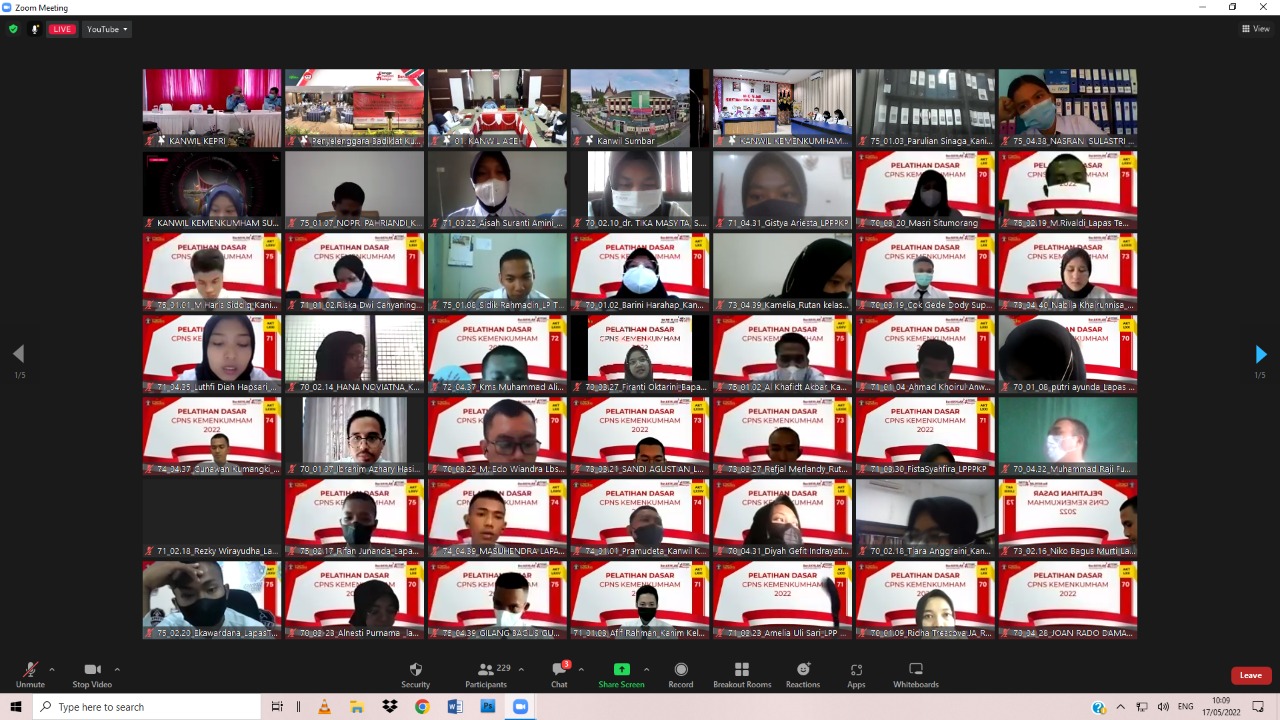Select the KANWIL KEPRI video thumbnail

[x=212, y=108]
